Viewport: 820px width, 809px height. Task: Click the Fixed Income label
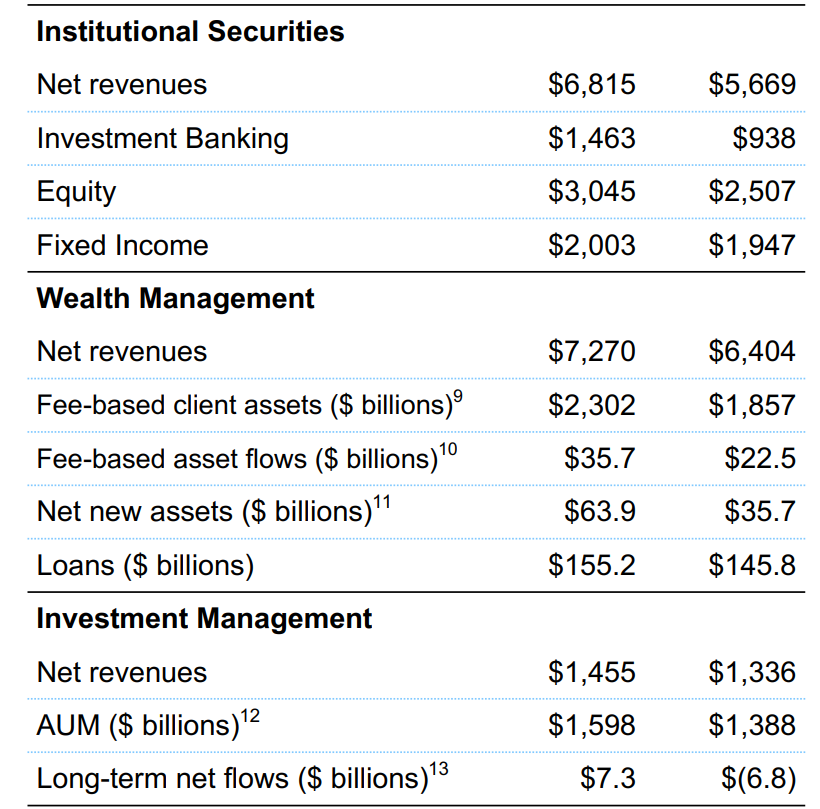point(122,245)
